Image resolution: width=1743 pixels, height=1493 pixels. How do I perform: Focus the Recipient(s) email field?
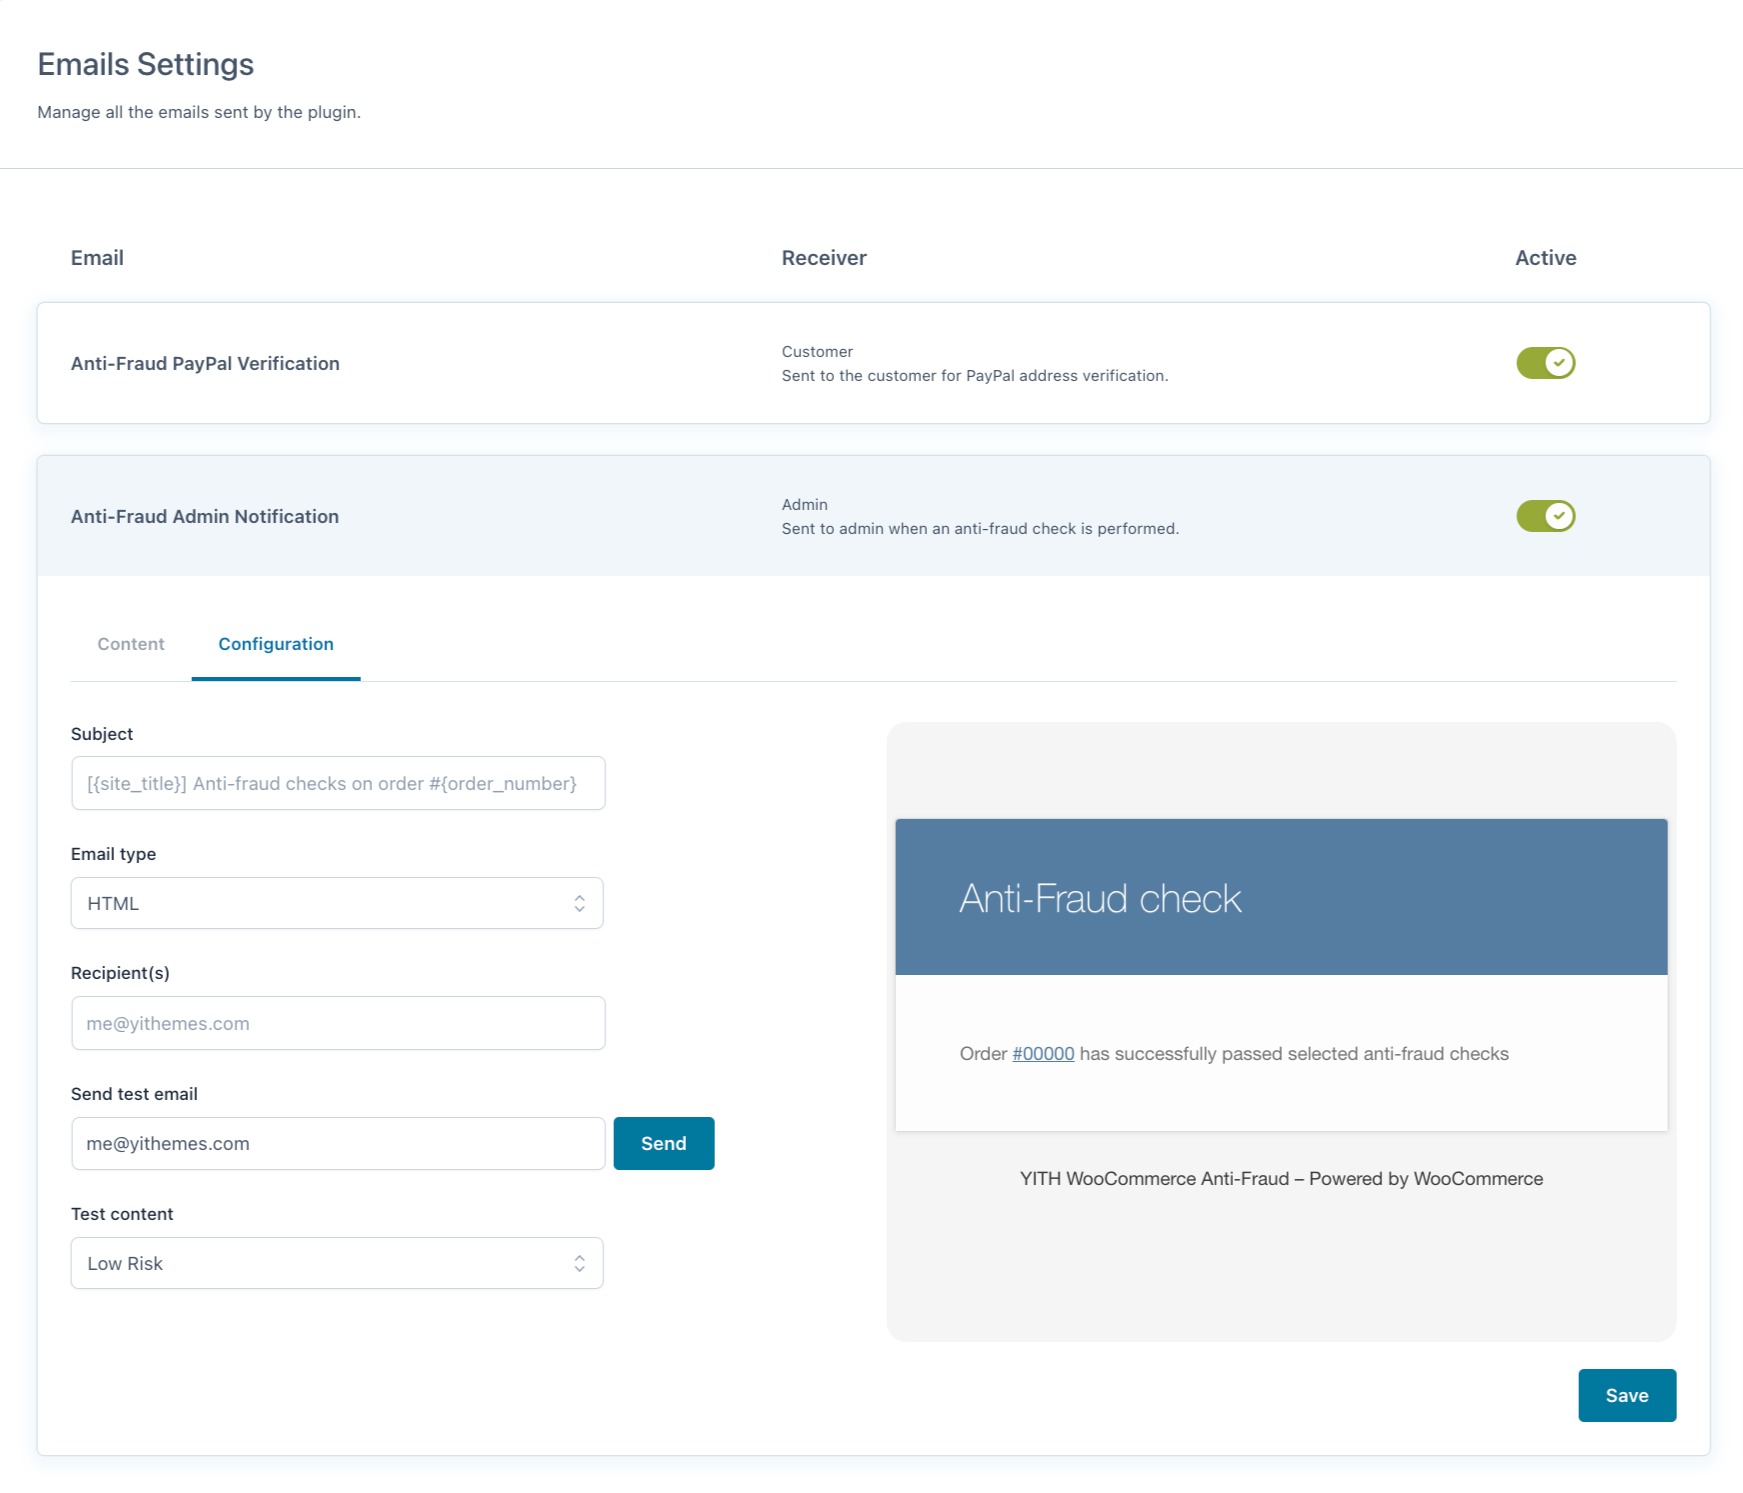(338, 1023)
